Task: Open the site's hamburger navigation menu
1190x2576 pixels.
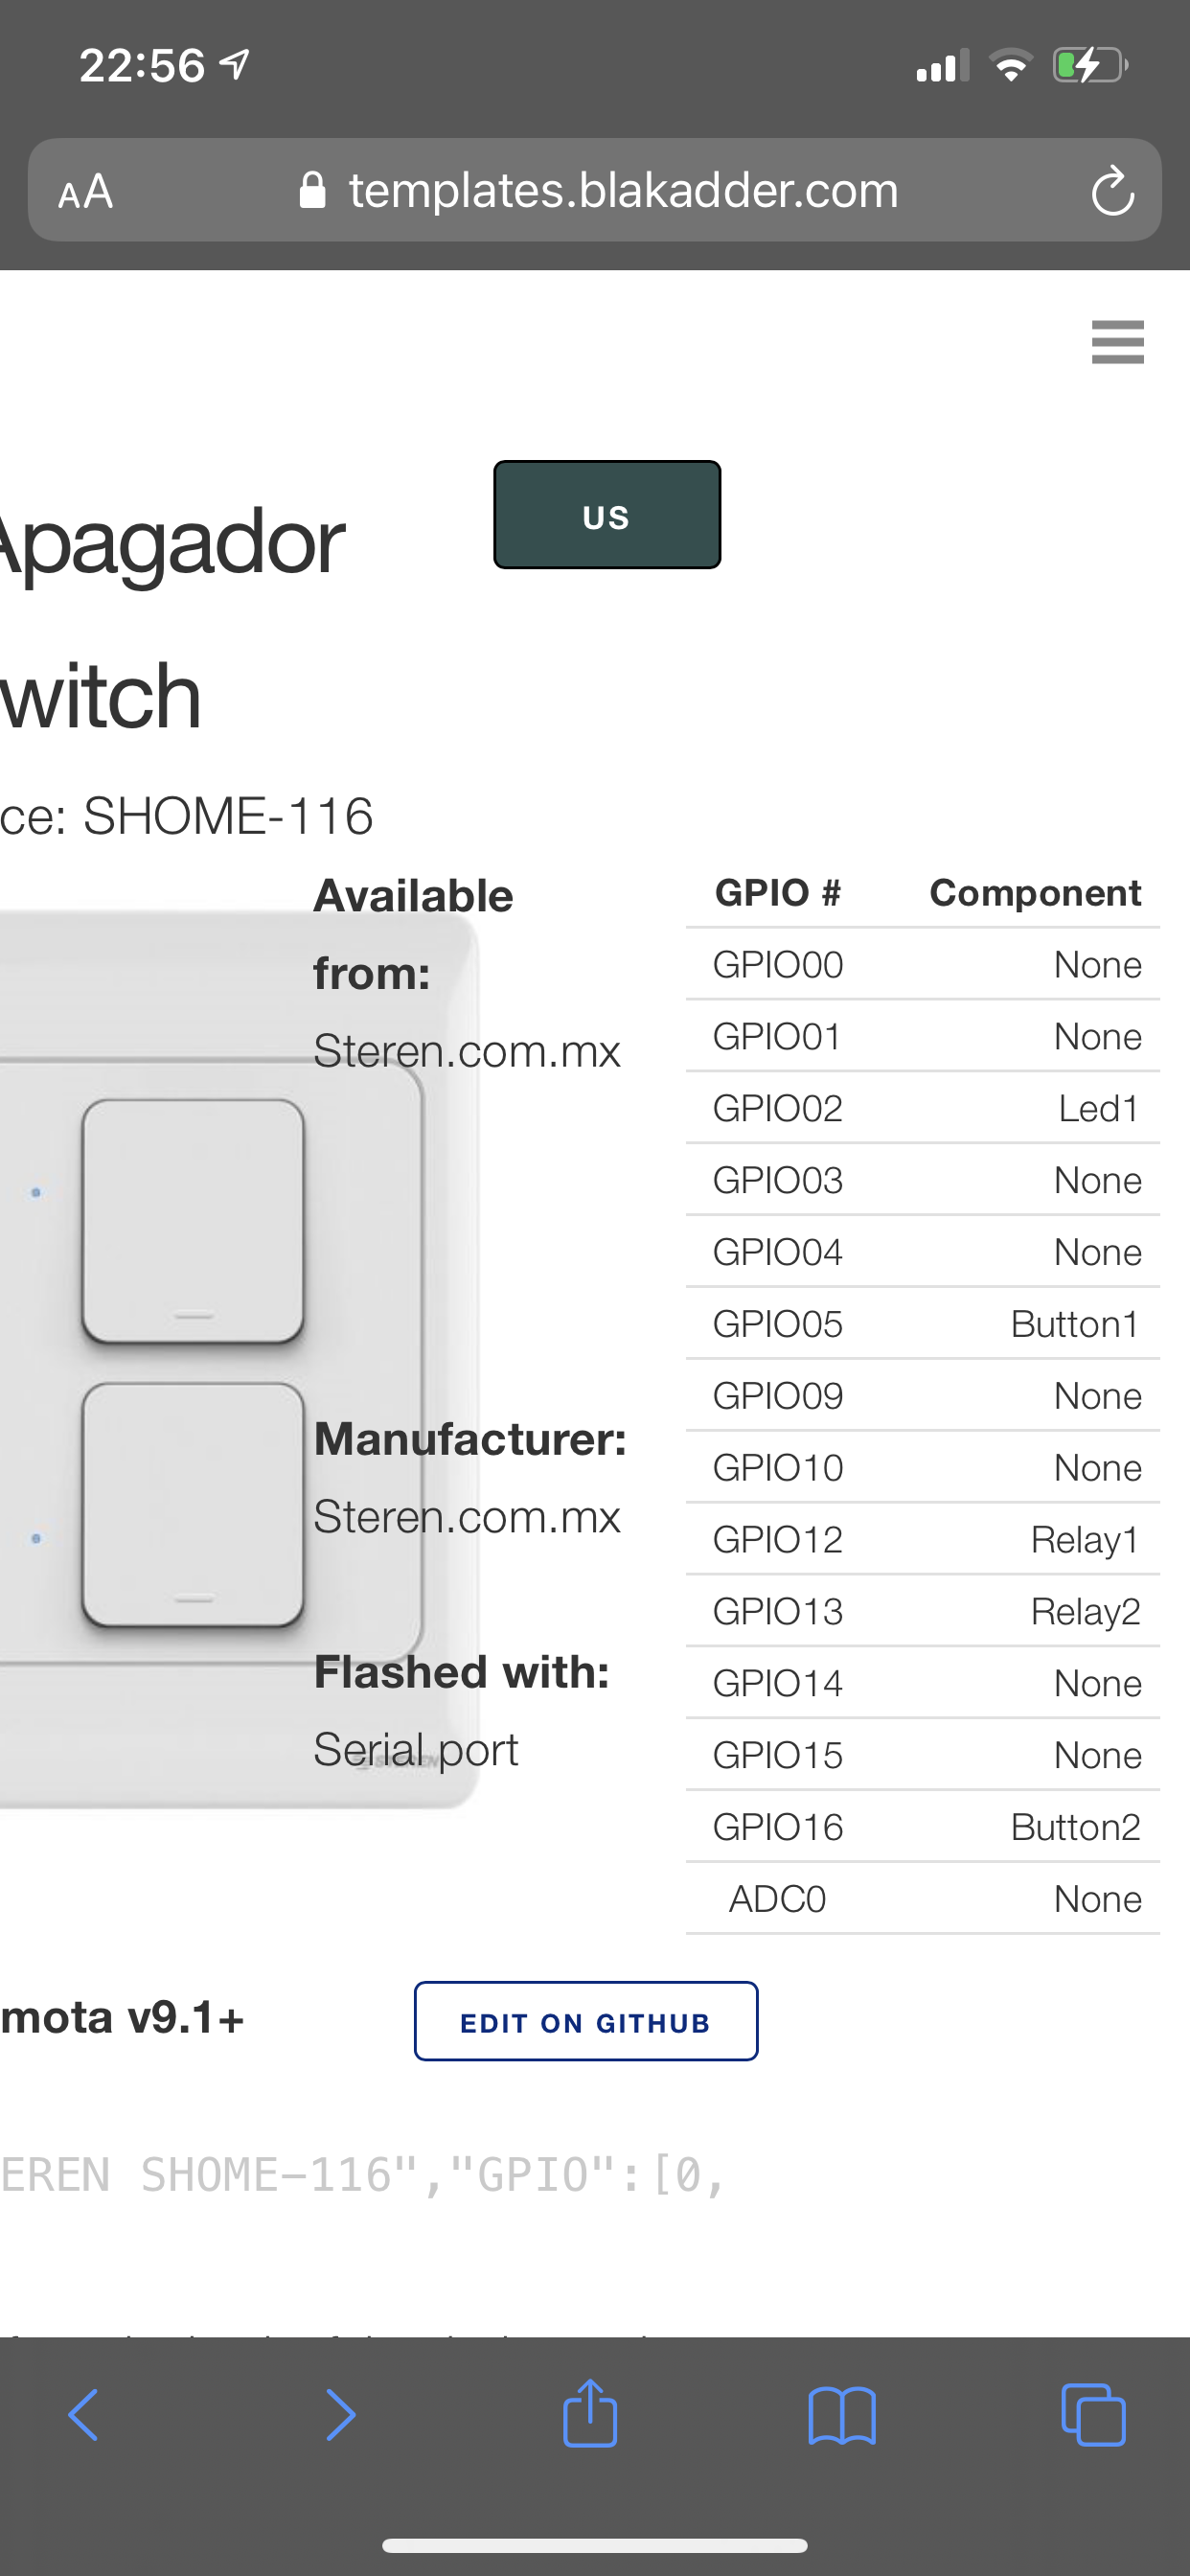Action: 1117,342
